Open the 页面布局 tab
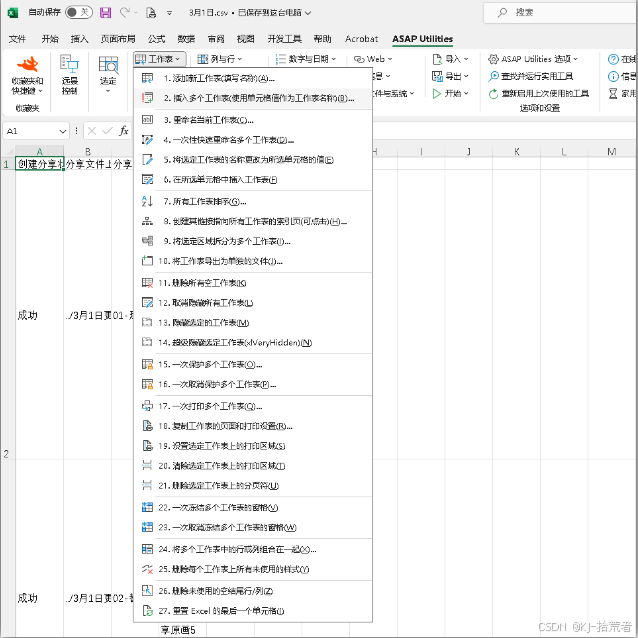Screen dimensions: 638x638 [x=118, y=39]
